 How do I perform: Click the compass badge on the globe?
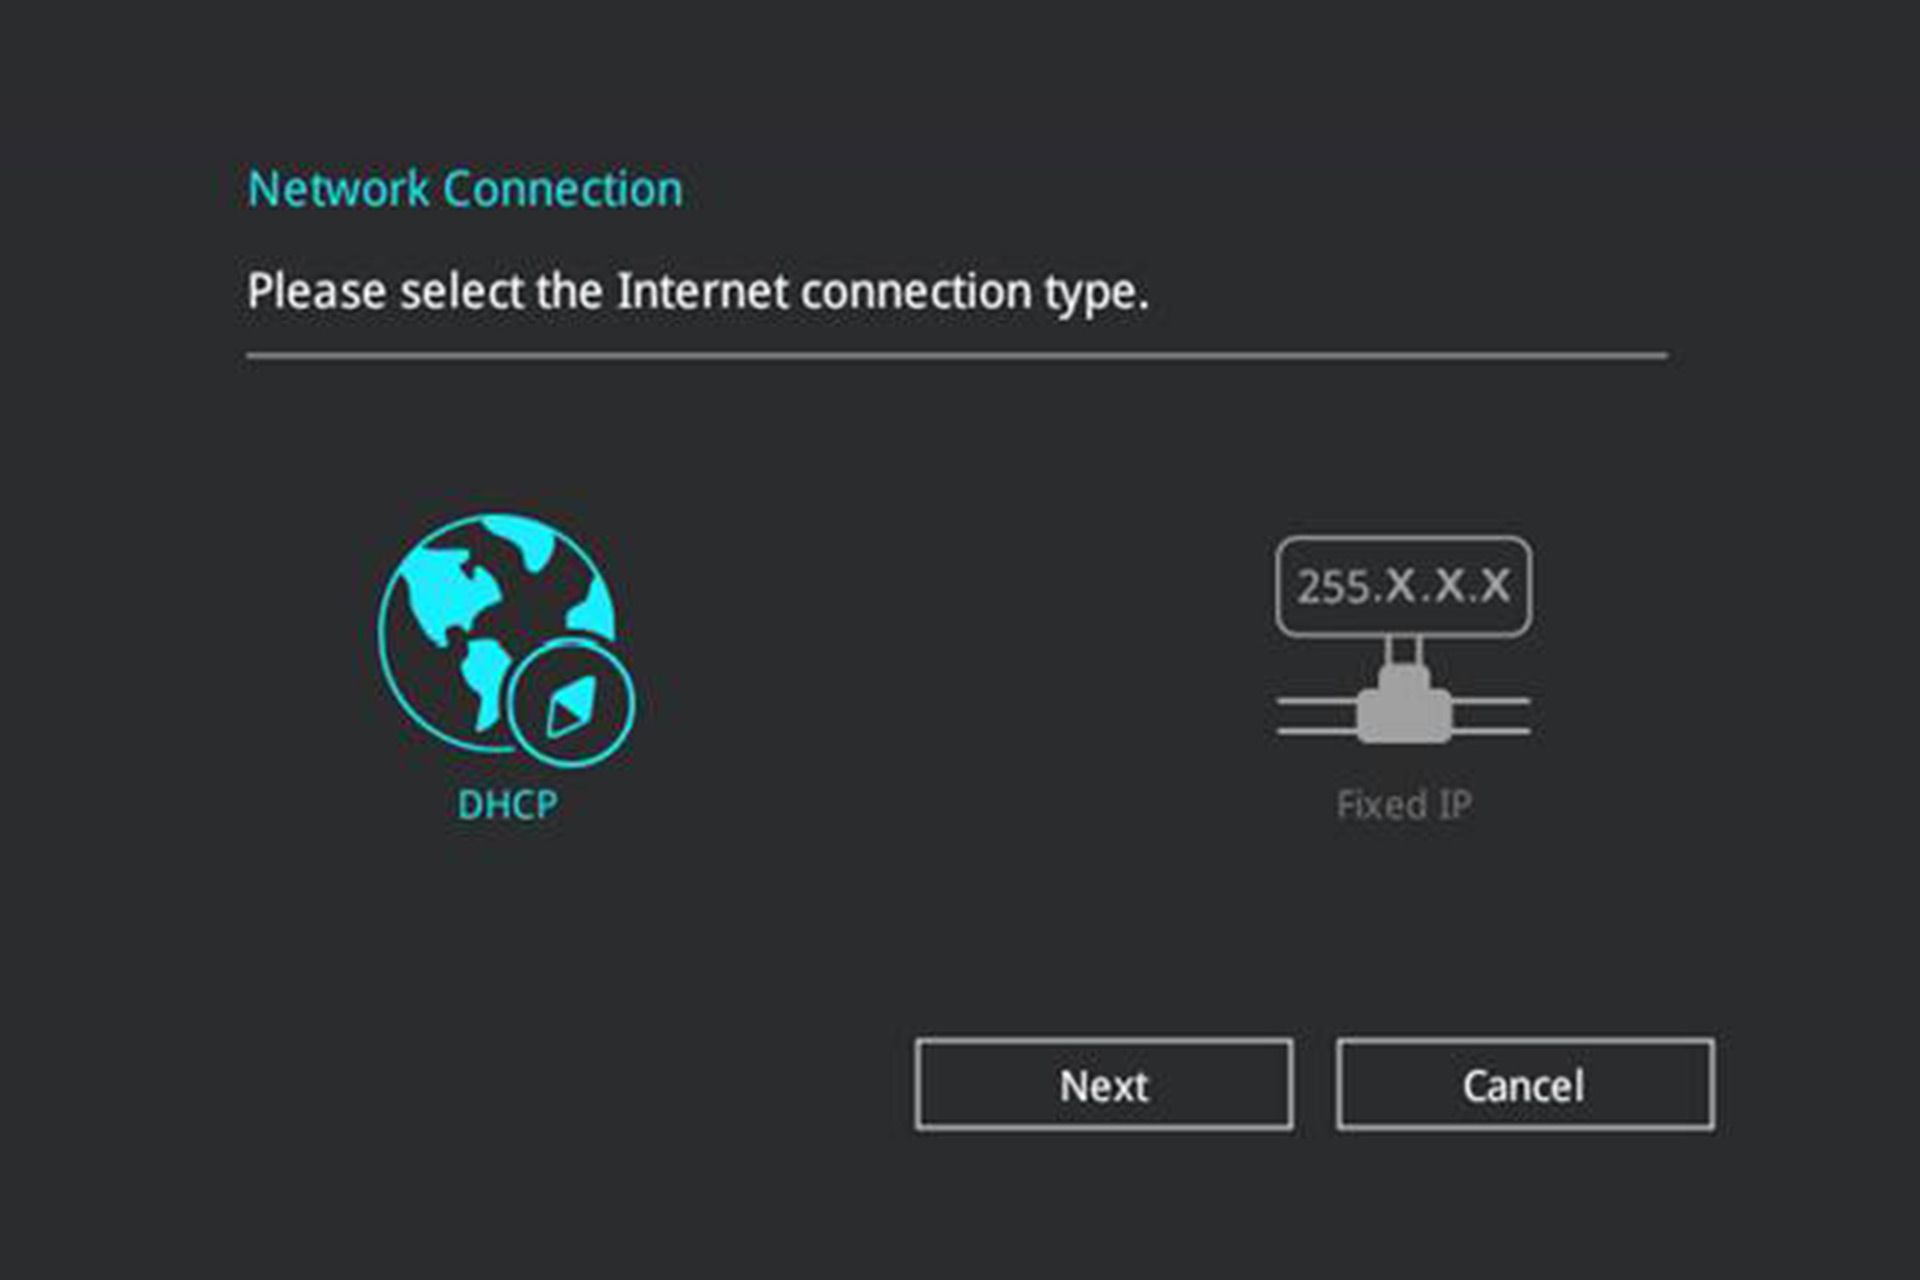(x=571, y=703)
